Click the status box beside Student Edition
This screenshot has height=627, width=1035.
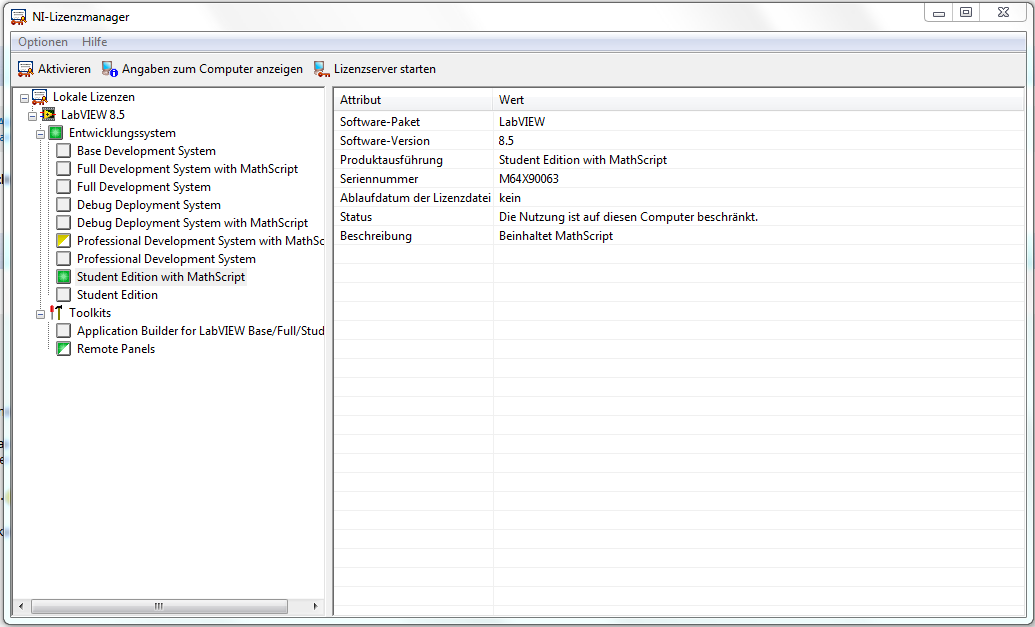click(63, 294)
